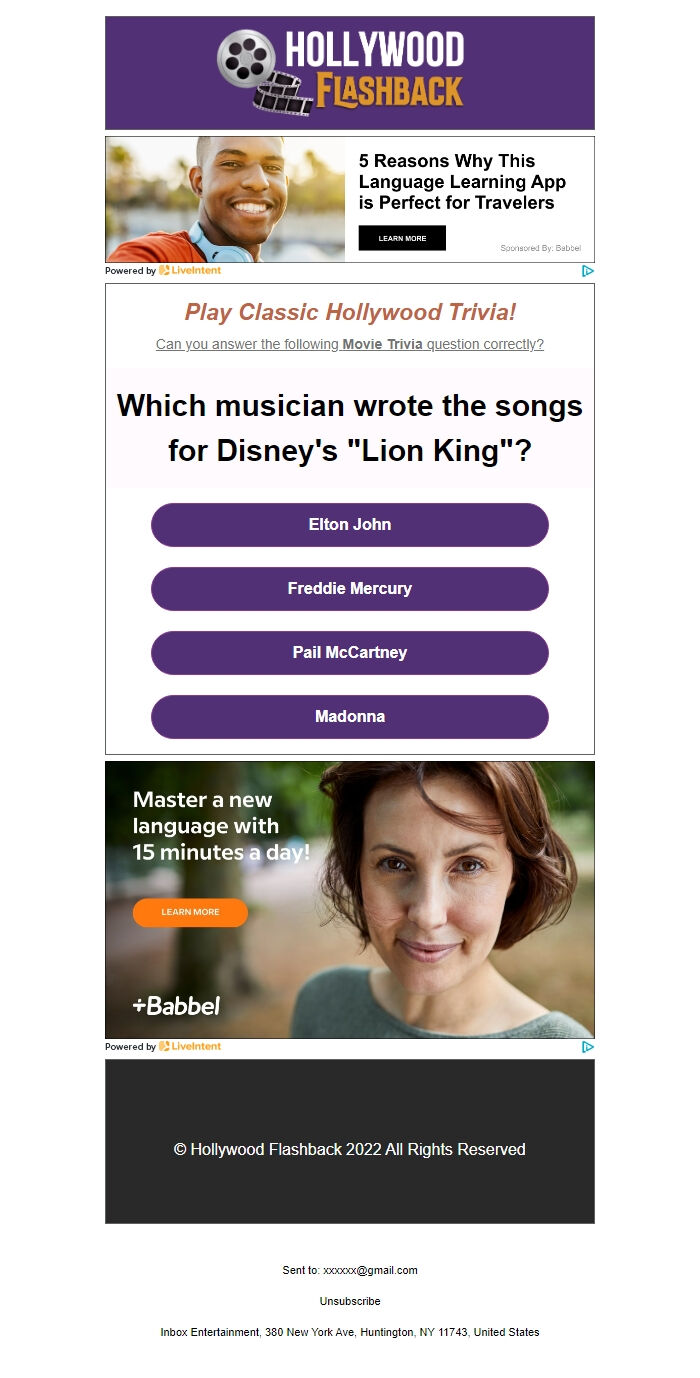The width and height of the screenshot is (700, 1378).
Task: Click the black LEARN MORE button
Action: [x=402, y=238]
